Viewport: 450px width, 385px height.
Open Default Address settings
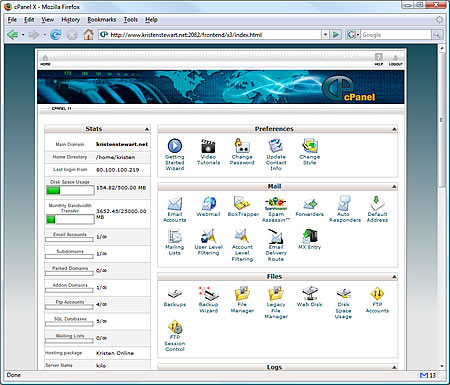(x=377, y=203)
